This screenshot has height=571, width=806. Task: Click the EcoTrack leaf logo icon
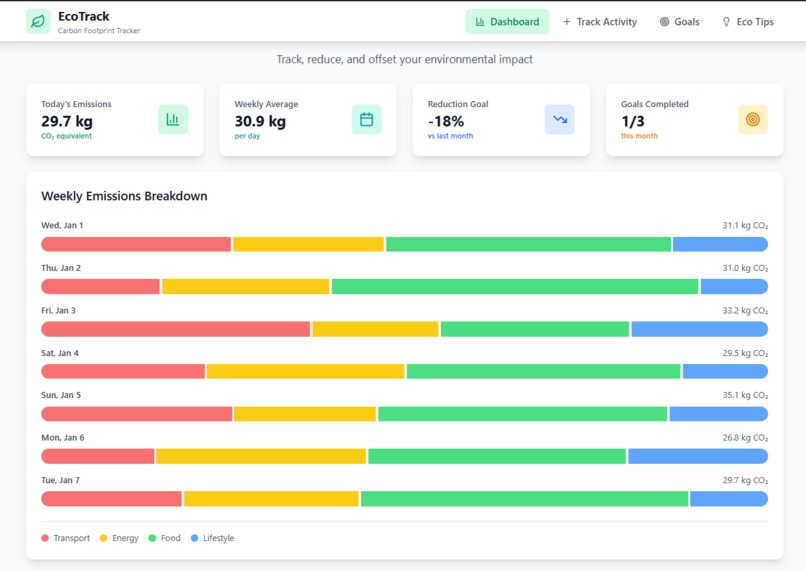point(38,21)
